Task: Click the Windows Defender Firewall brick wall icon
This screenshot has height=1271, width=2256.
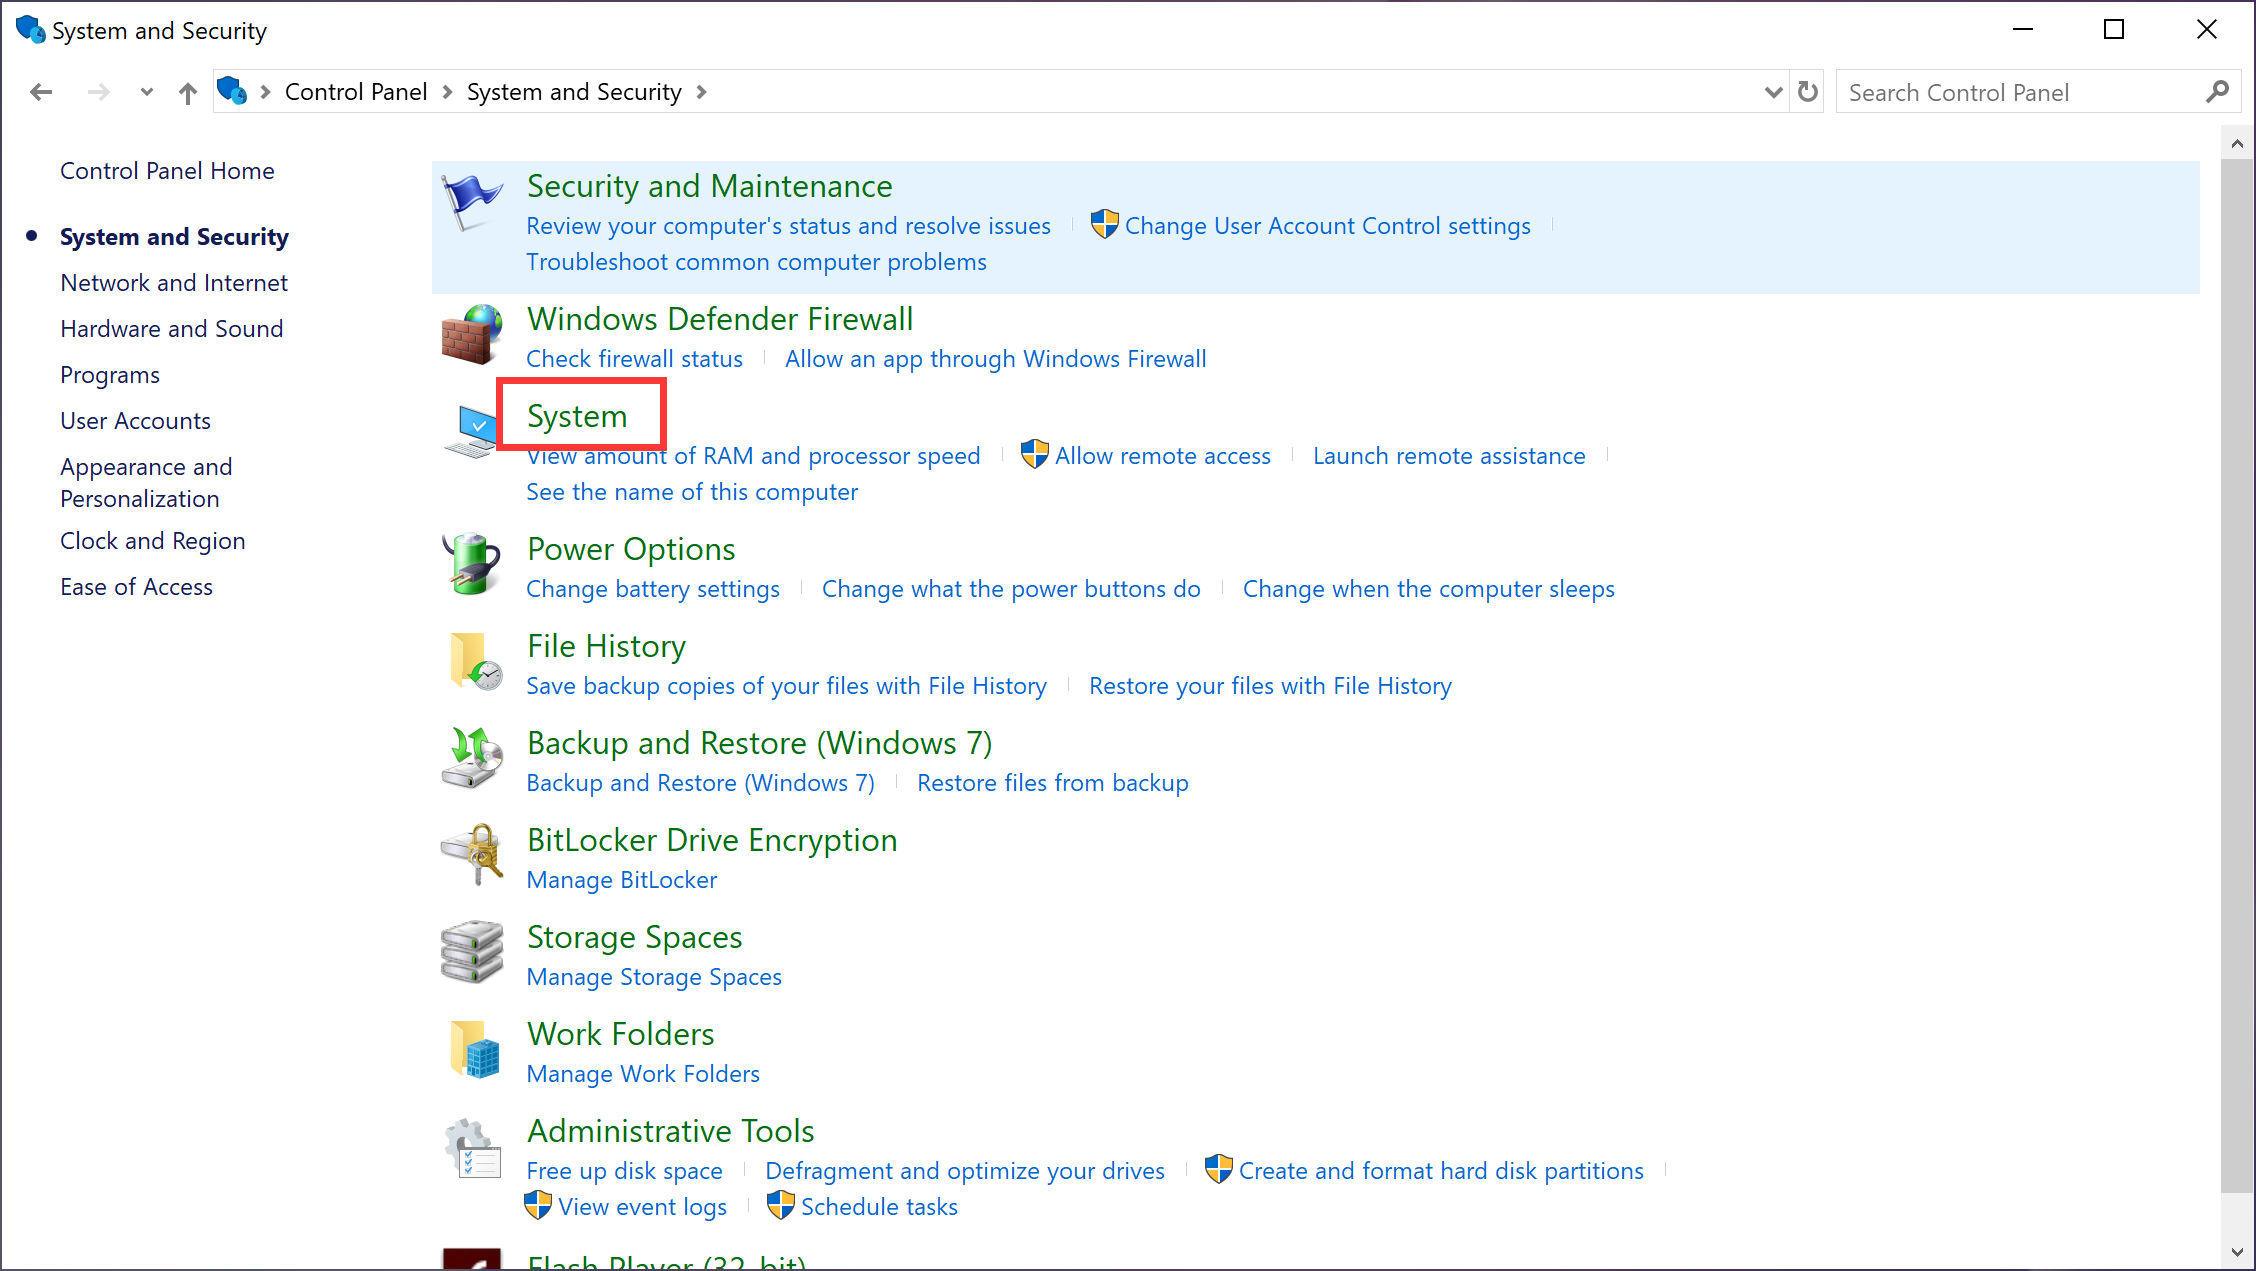Action: (x=472, y=334)
